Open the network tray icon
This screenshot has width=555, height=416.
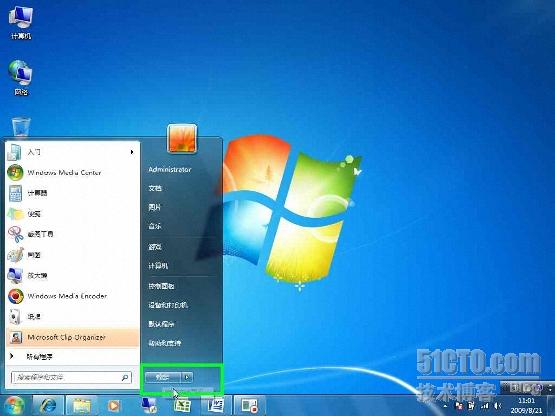[x=485, y=406]
